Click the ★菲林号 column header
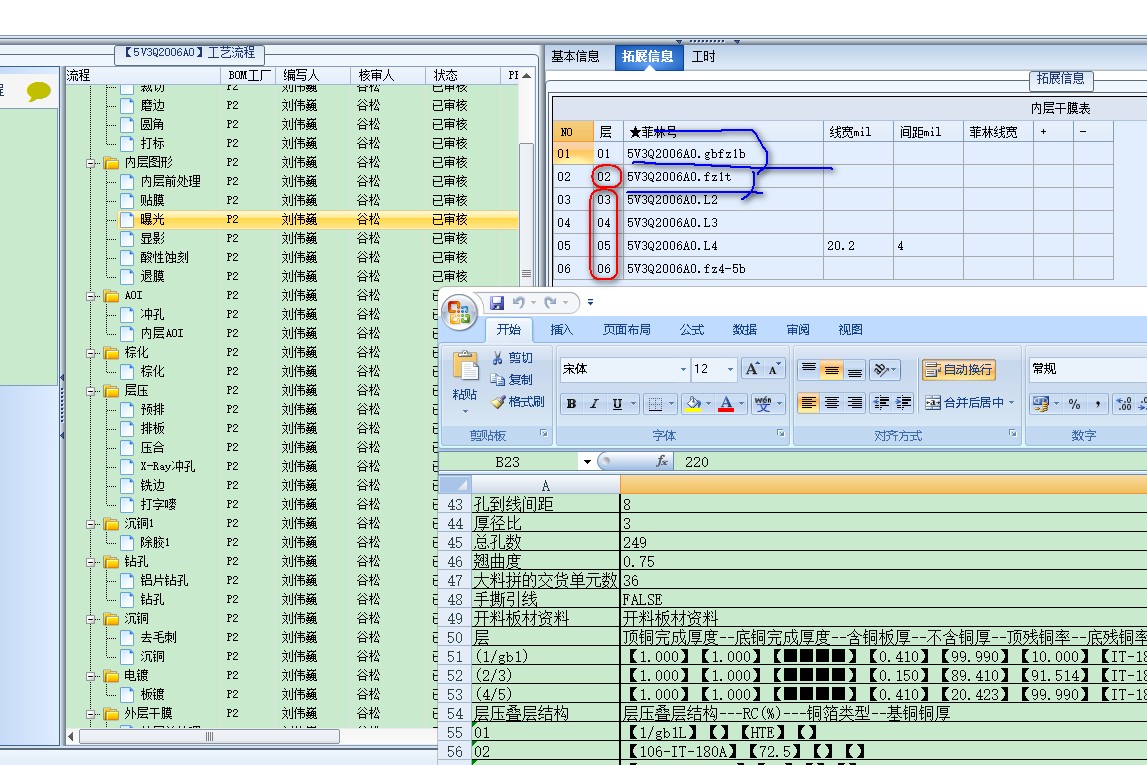This screenshot has width=1147, height=765. [723, 132]
